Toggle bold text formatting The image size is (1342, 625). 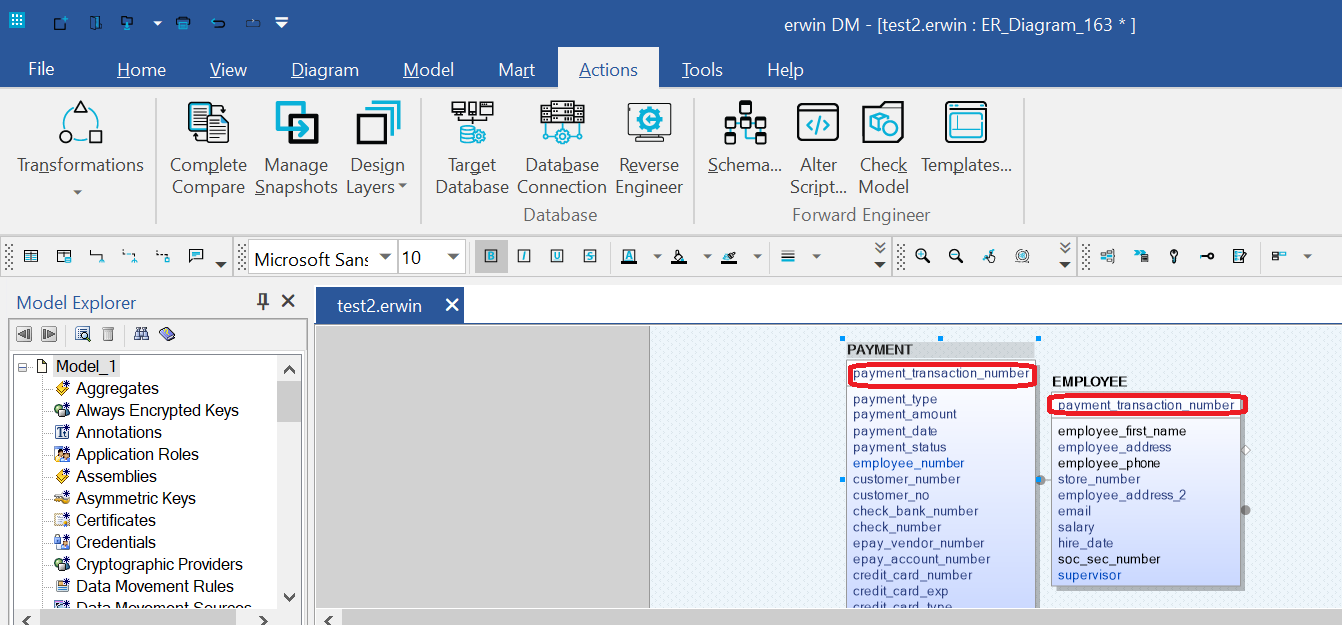point(491,257)
